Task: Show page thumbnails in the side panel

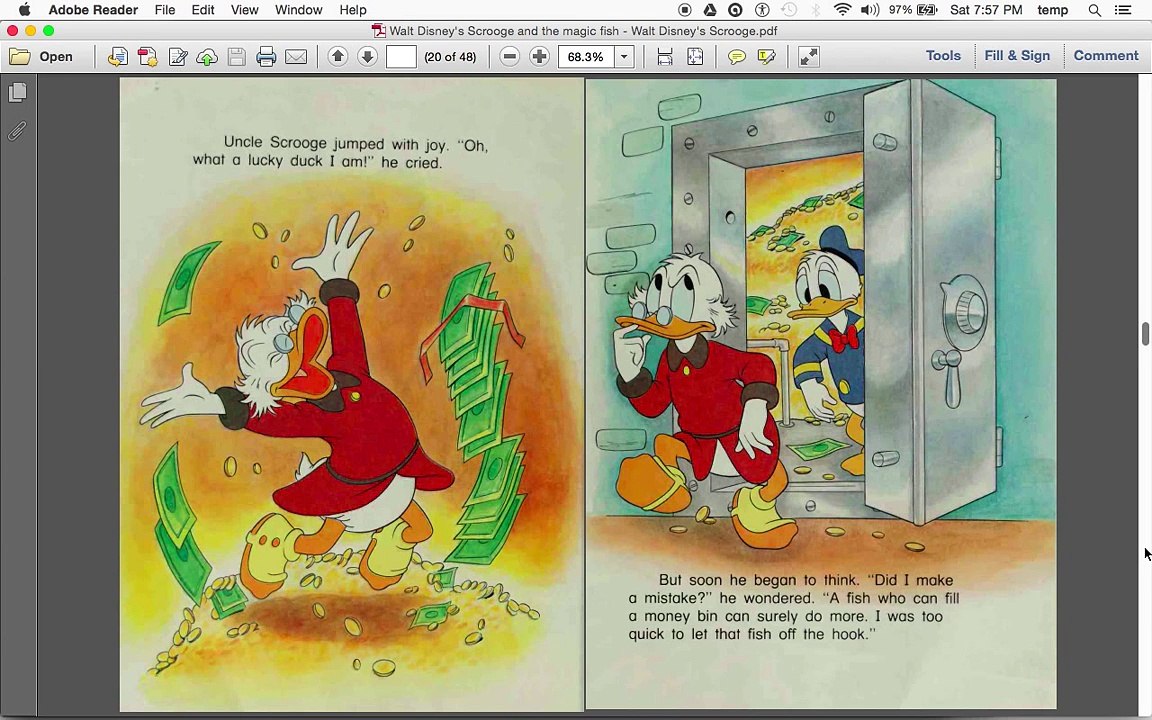Action: [x=18, y=92]
